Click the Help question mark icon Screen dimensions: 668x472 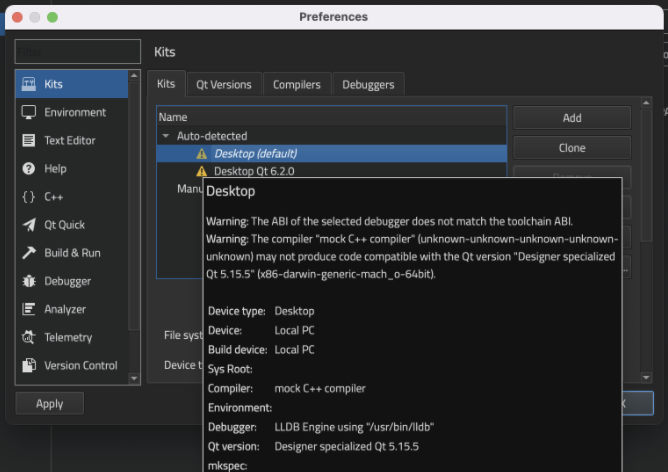click(29, 169)
